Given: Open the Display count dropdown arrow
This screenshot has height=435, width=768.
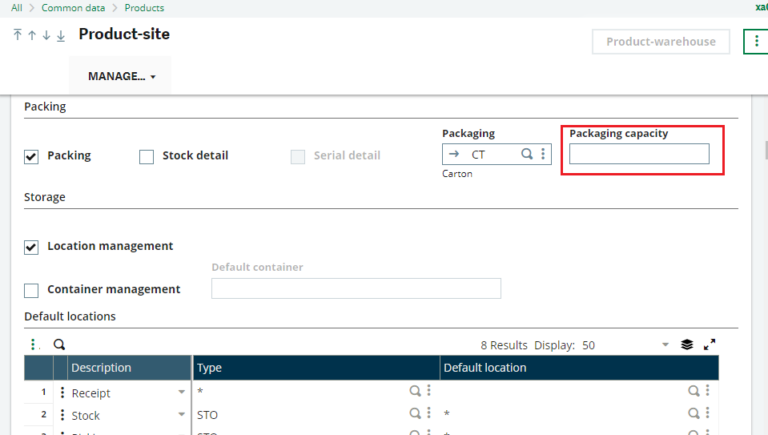Looking at the screenshot, I should [665, 345].
